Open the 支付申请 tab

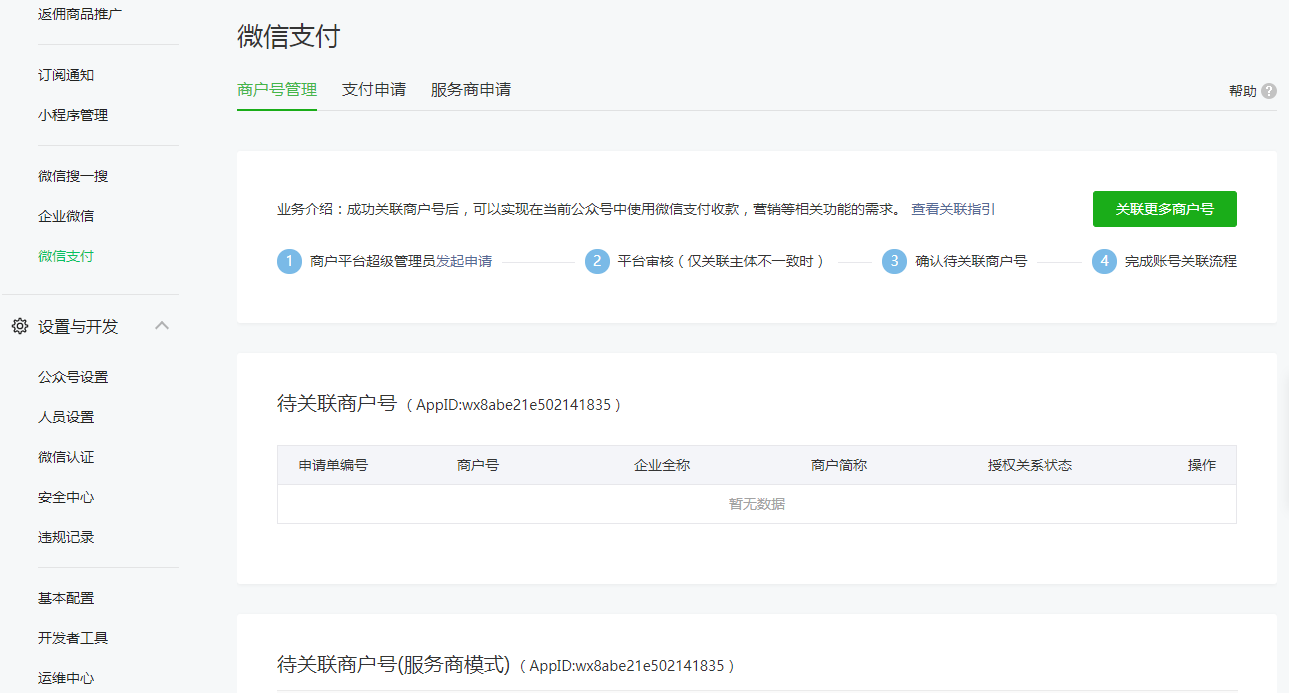[x=374, y=89]
